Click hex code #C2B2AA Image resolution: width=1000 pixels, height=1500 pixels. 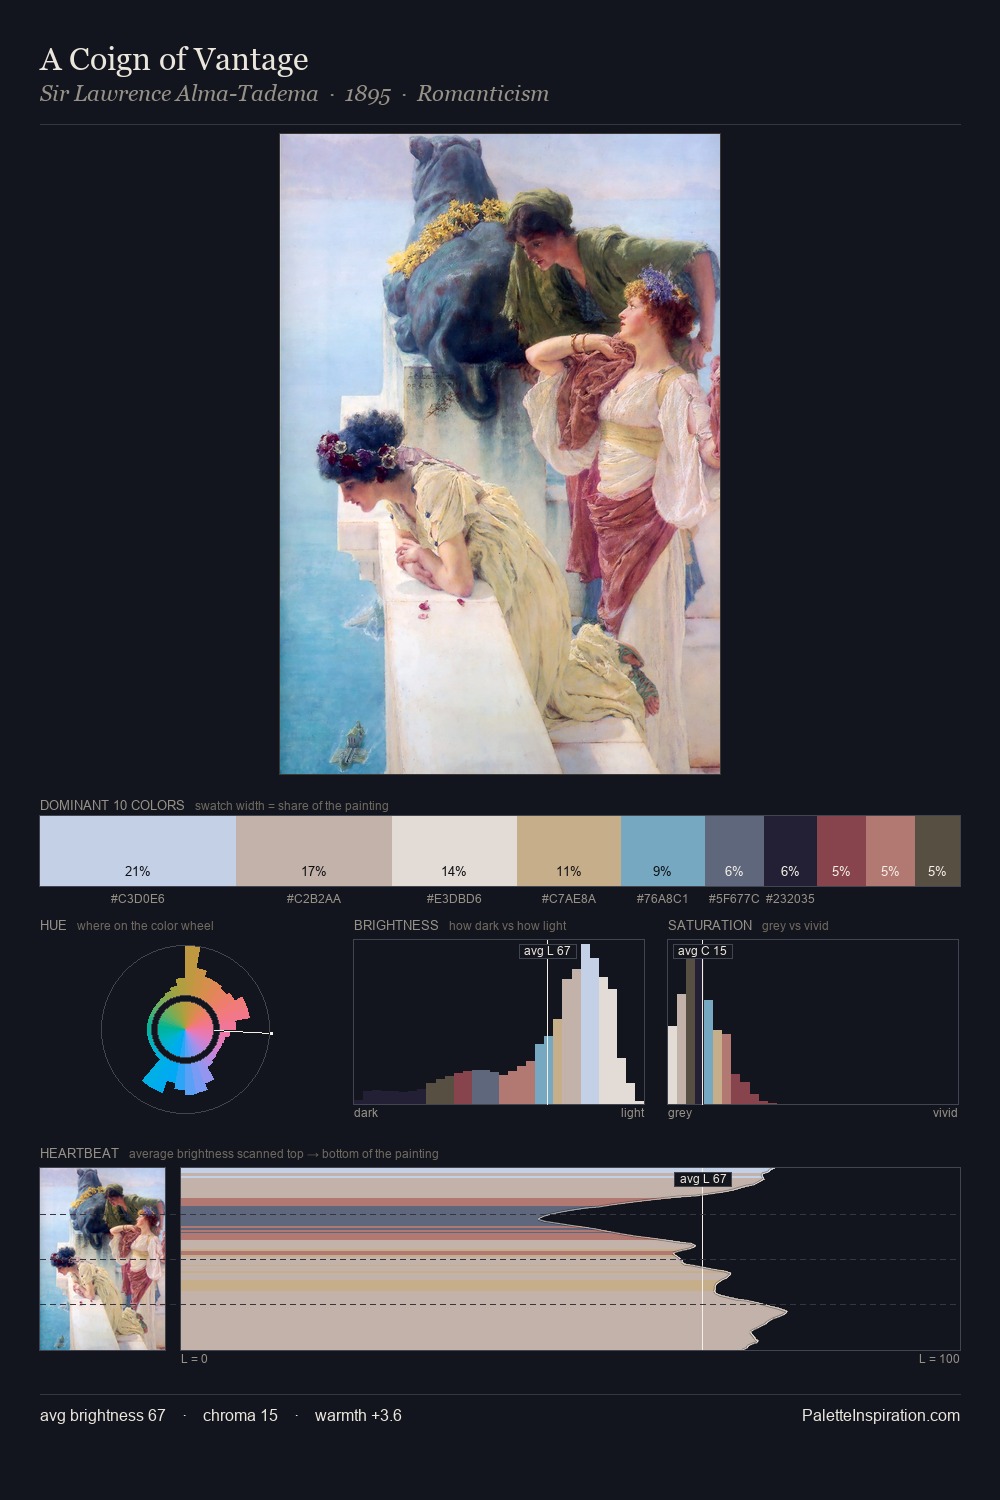point(314,899)
